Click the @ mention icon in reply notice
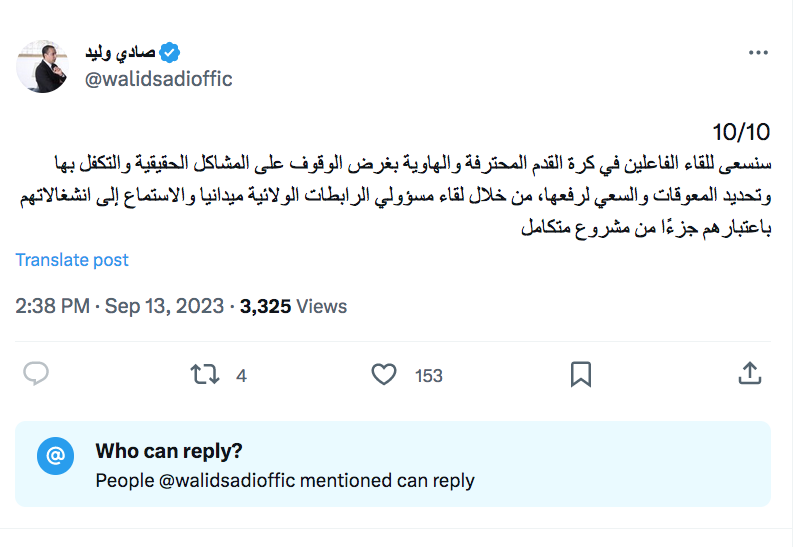806x547 pixels. pyautogui.click(x=56, y=456)
